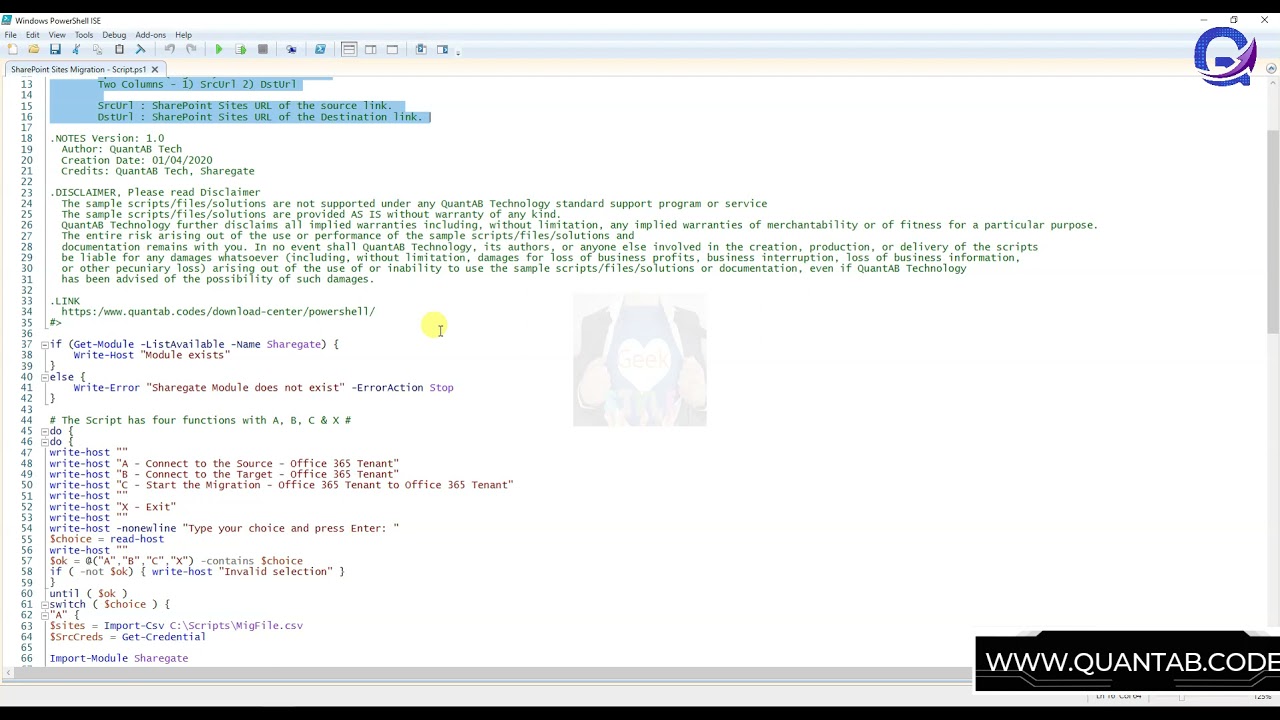
Task: Click the Run Selection toolbar icon
Action: tap(241, 49)
